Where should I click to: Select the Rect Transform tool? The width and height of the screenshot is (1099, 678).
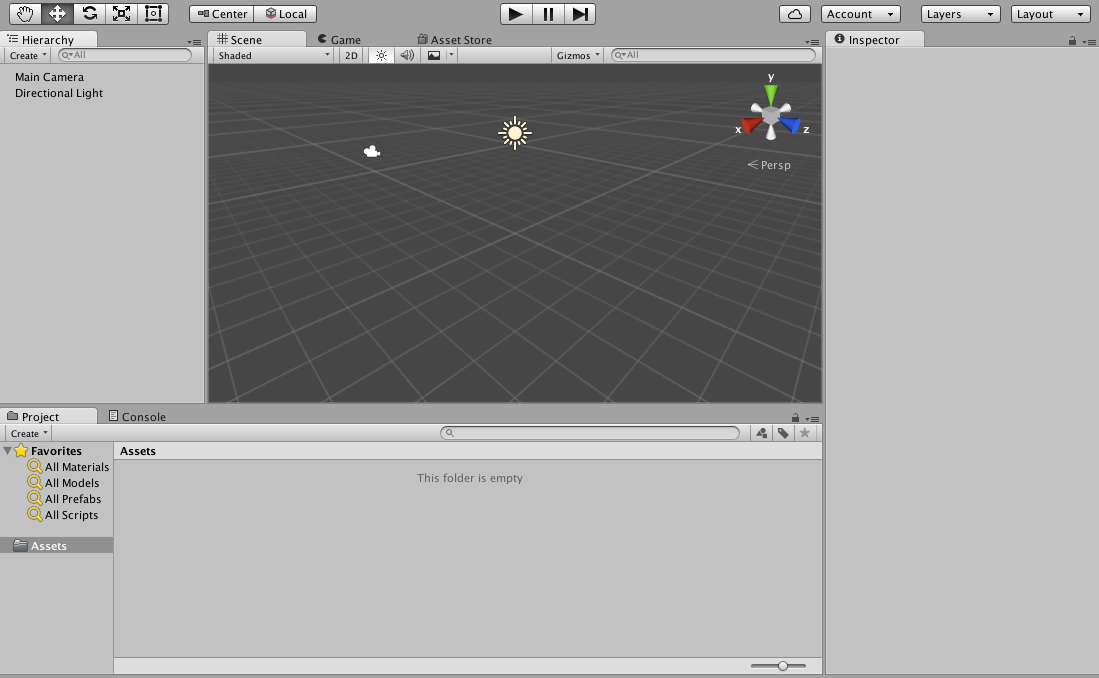pos(153,14)
